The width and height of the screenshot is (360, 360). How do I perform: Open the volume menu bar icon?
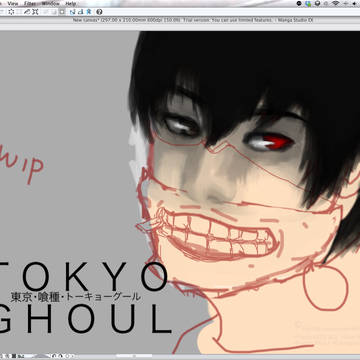pyautogui.click(x=354, y=3)
